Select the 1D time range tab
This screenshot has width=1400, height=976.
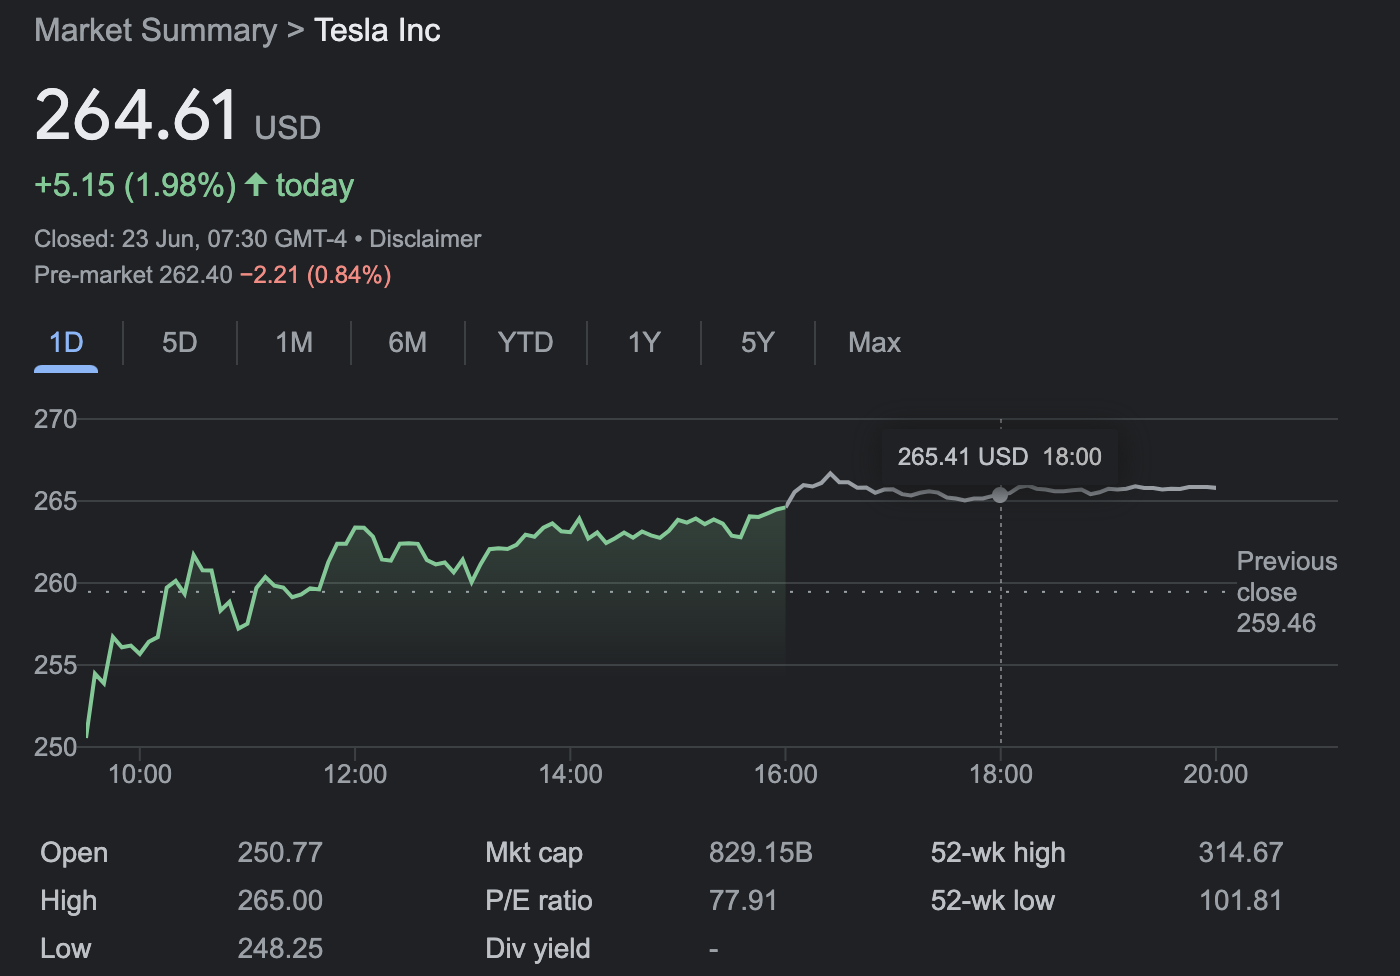click(x=66, y=343)
